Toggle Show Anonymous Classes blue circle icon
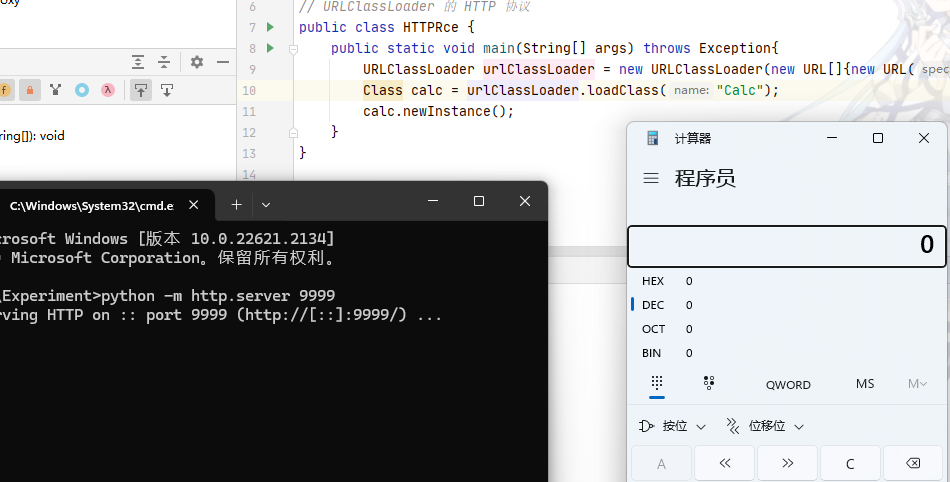950x482 pixels. click(82, 90)
